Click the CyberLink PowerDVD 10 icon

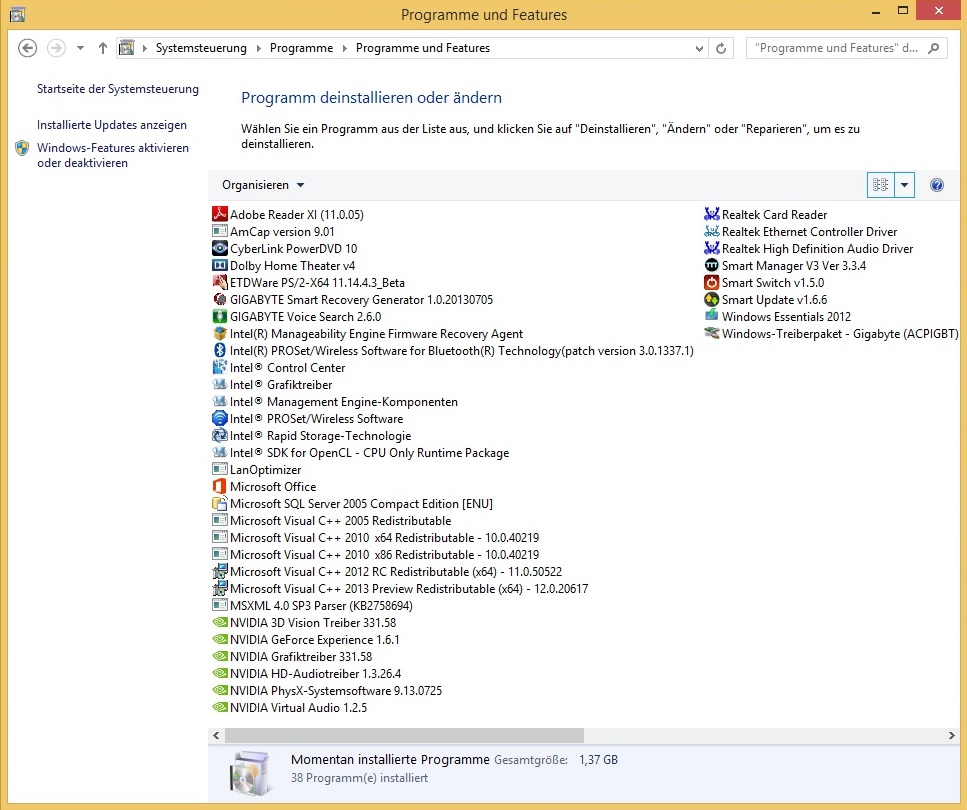tap(220, 248)
